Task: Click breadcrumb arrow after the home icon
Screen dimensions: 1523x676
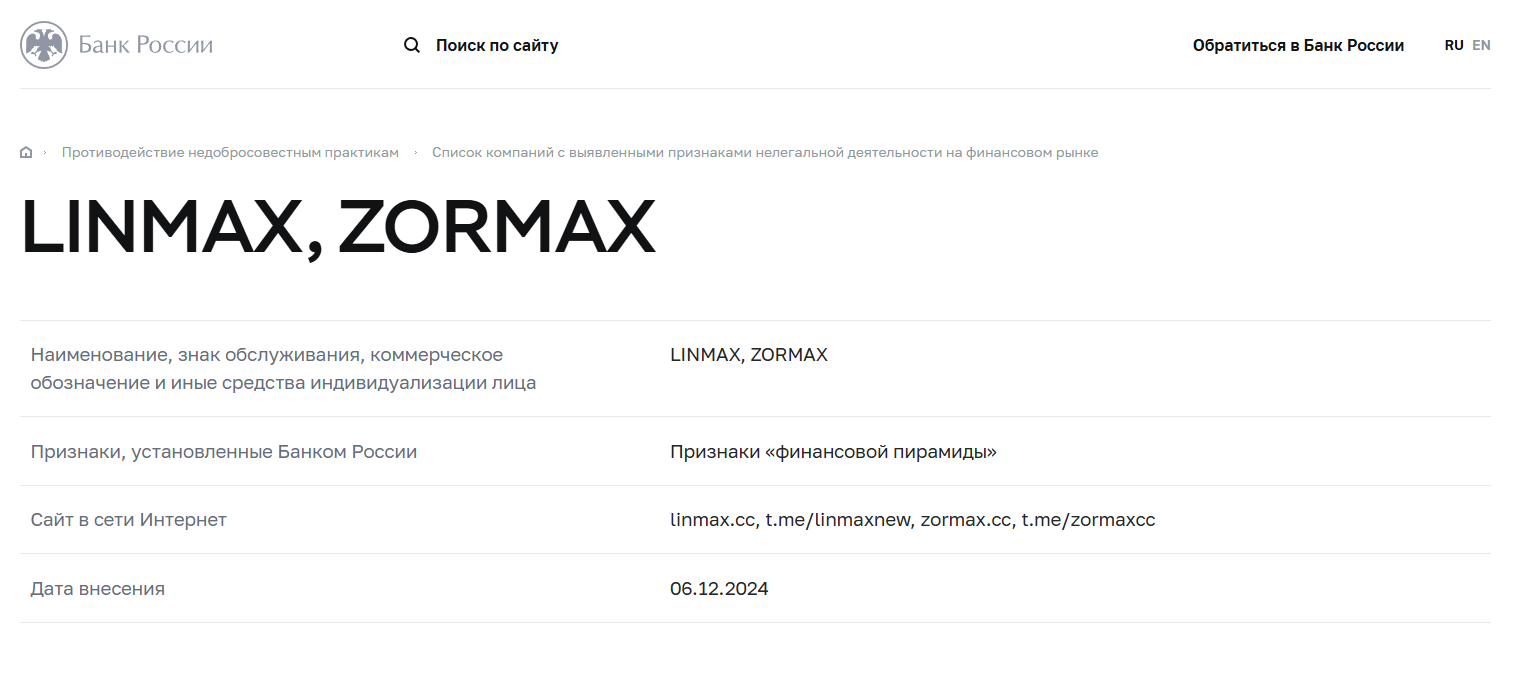Action: click(45, 153)
